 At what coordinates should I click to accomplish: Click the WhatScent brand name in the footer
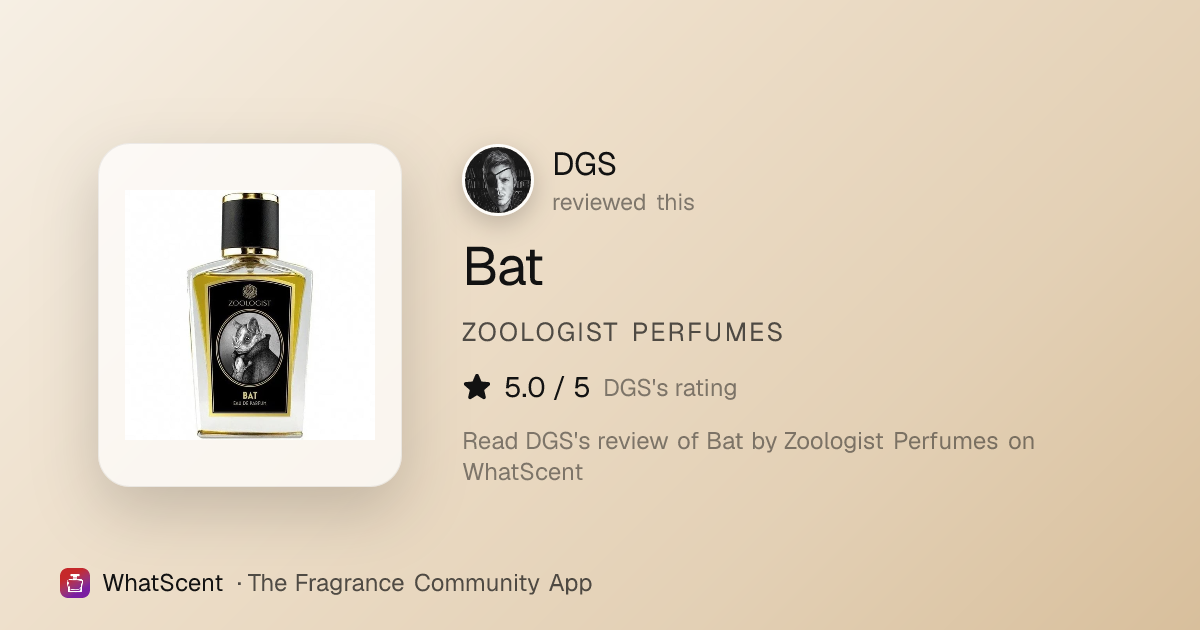point(163,583)
